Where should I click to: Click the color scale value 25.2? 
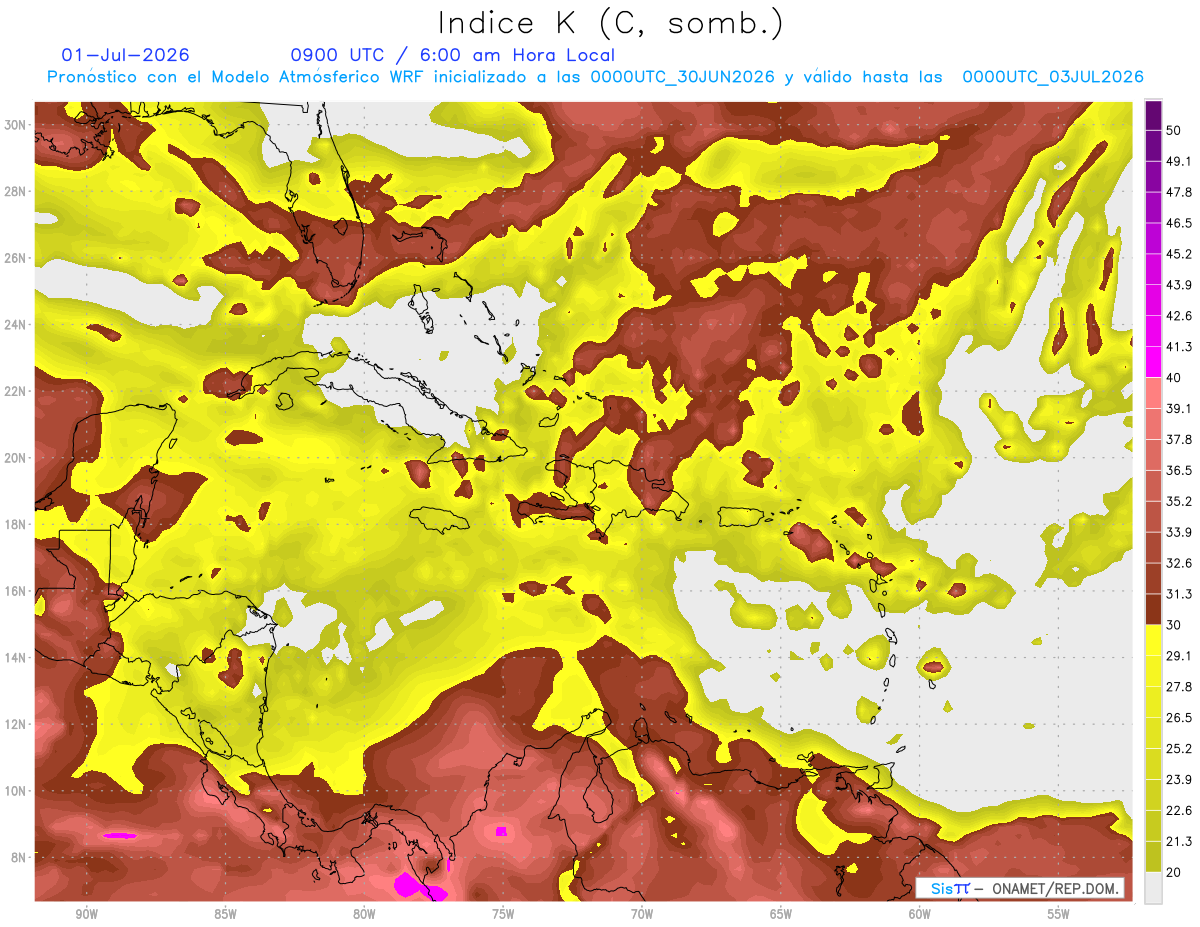click(1179, 749)
